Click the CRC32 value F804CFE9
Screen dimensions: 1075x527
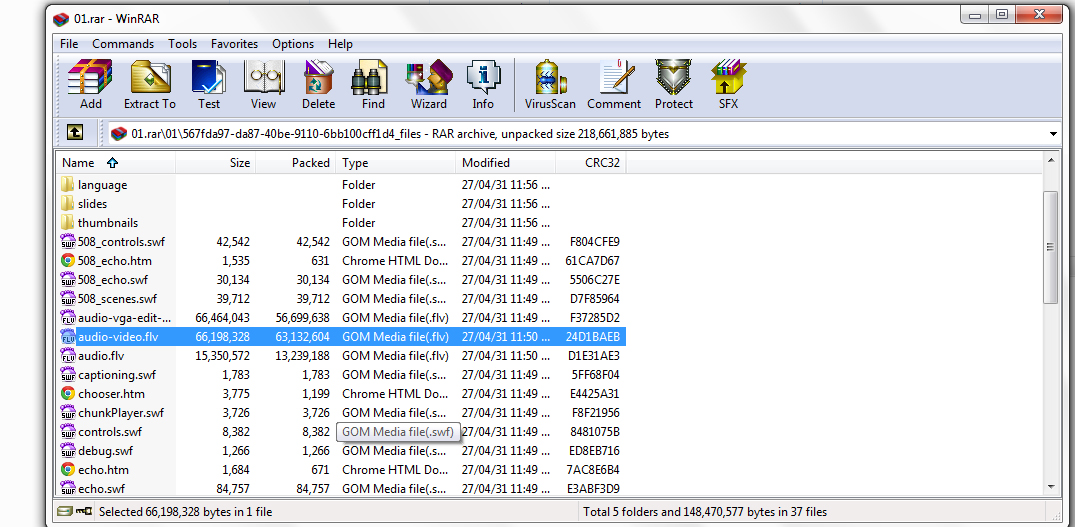coord(594,241)
